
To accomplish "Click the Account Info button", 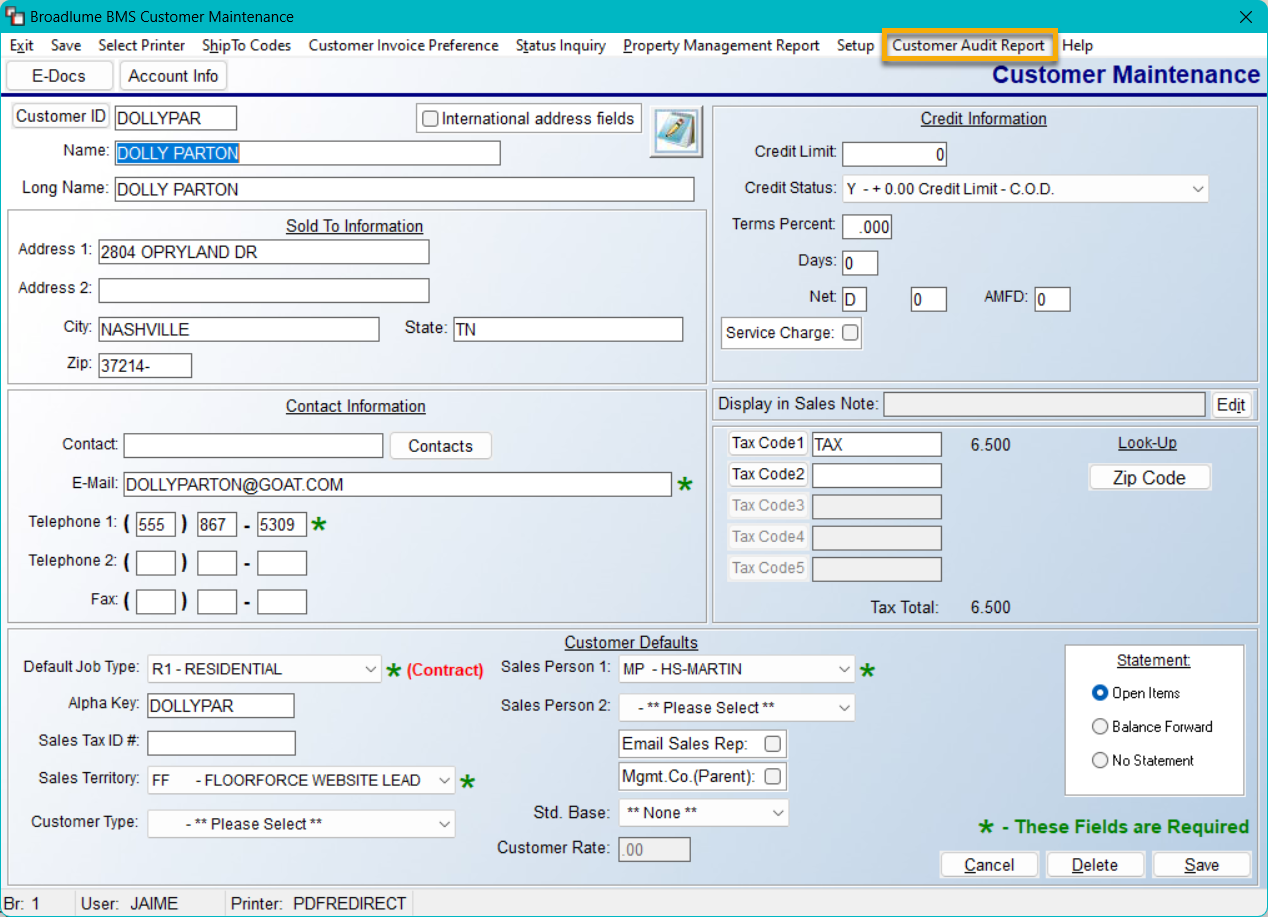I will (173, 76).
